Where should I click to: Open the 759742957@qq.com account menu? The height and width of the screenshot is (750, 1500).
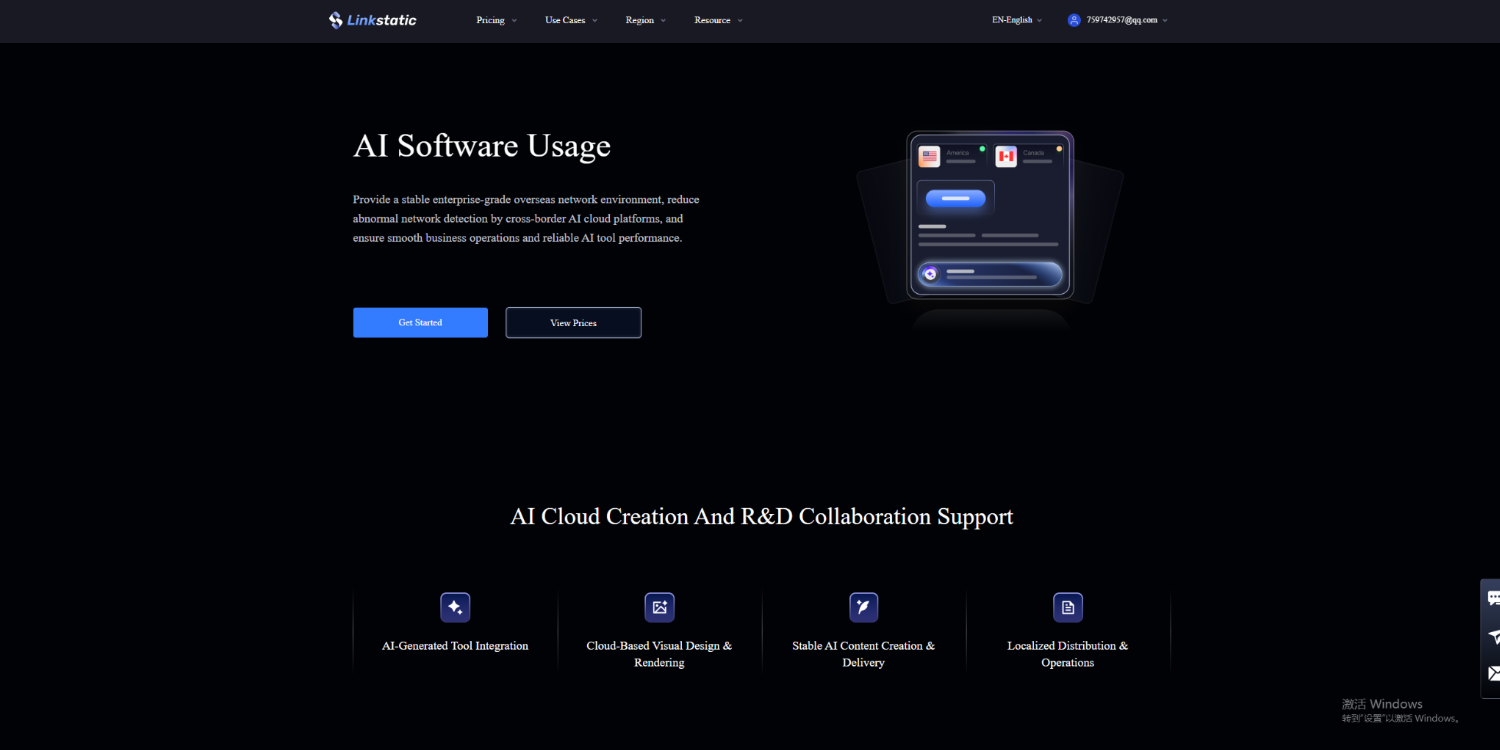tap(1127, 20)
